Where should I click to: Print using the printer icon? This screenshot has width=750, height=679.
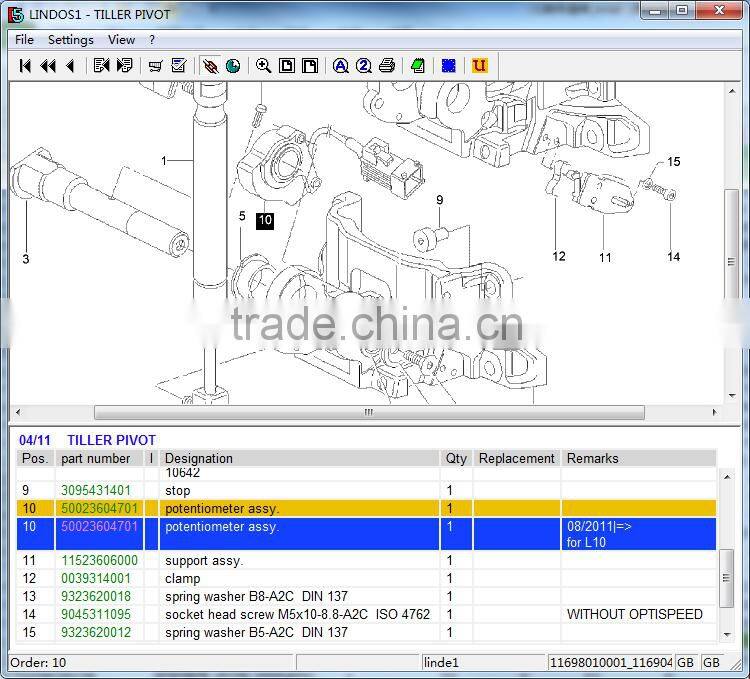point(387,66)
